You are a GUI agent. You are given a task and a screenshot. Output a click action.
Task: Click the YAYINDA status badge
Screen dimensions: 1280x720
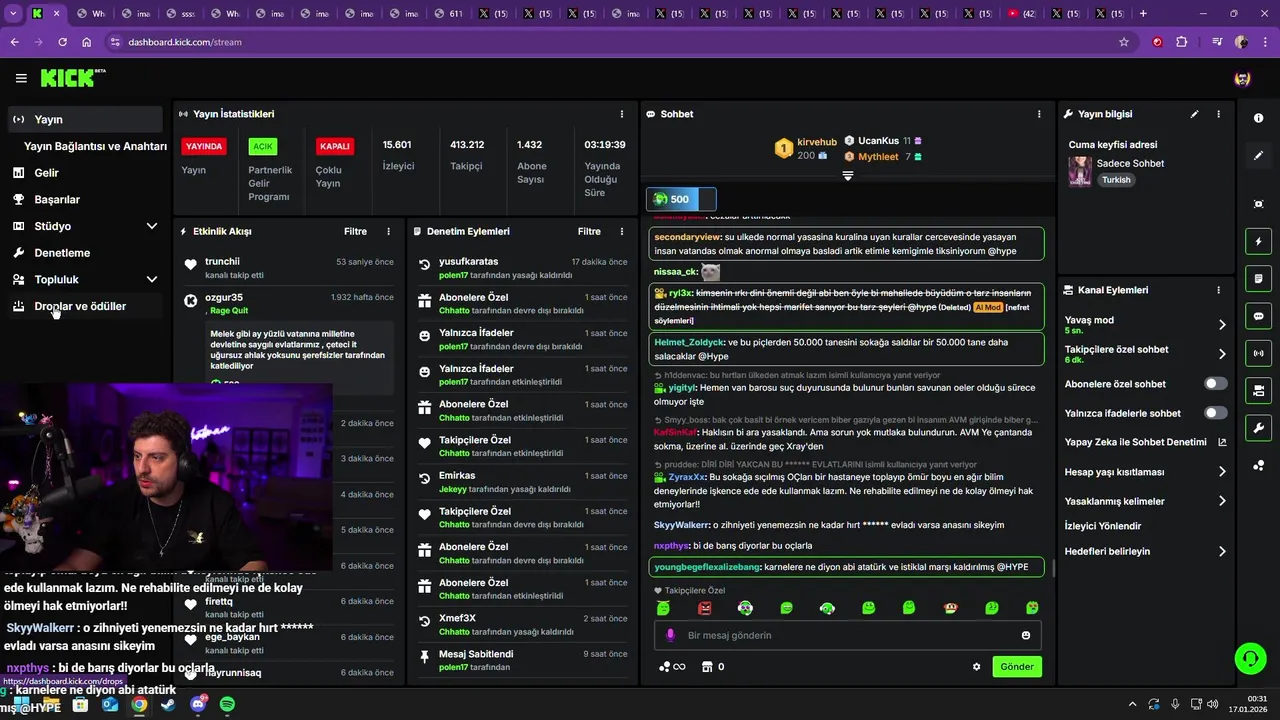click(204, 146)
